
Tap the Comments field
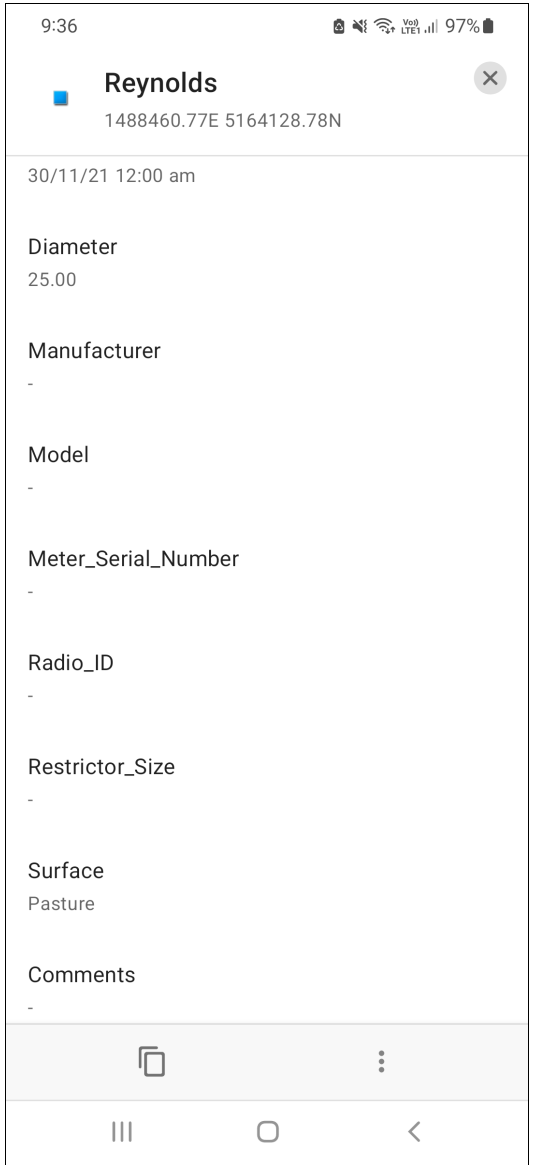268,990
